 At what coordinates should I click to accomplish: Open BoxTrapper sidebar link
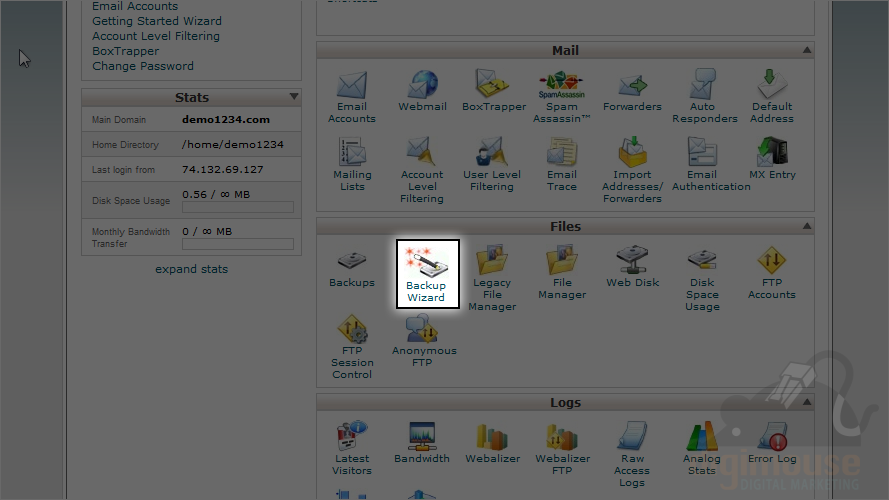(x=125, y=51)
